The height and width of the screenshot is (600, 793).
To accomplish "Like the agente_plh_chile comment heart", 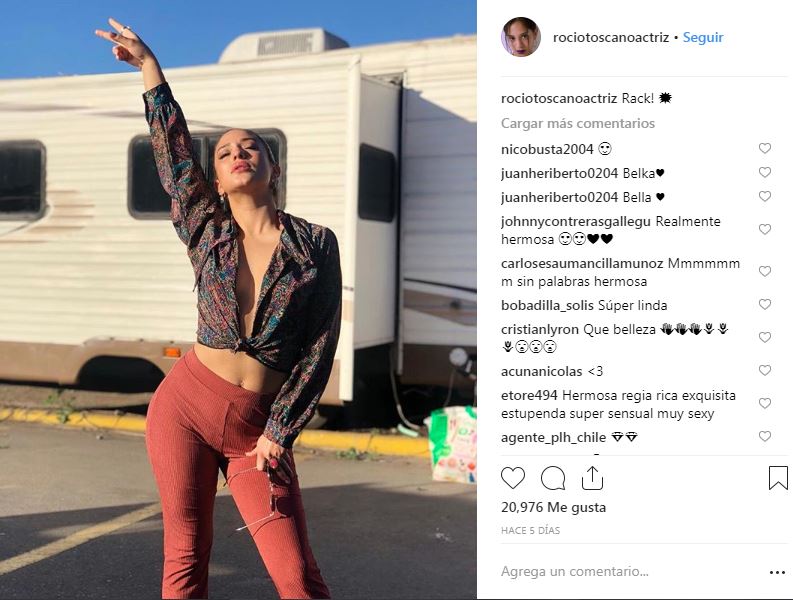I will point(765,436).
